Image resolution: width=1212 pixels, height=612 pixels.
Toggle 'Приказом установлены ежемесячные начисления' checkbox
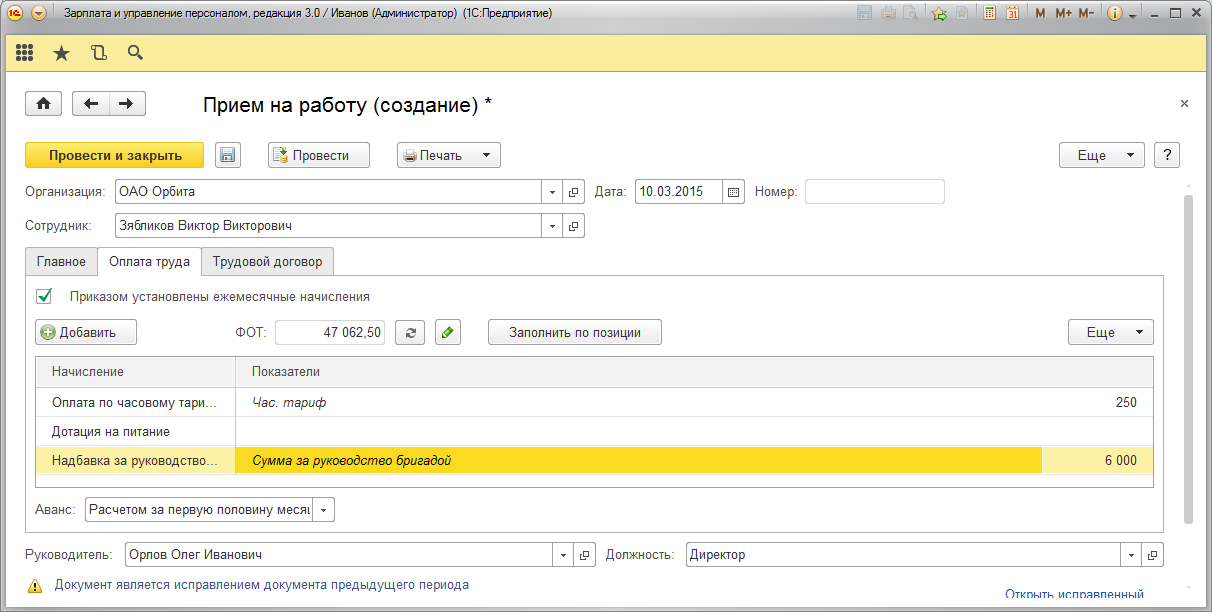click(x=44, y=296)
